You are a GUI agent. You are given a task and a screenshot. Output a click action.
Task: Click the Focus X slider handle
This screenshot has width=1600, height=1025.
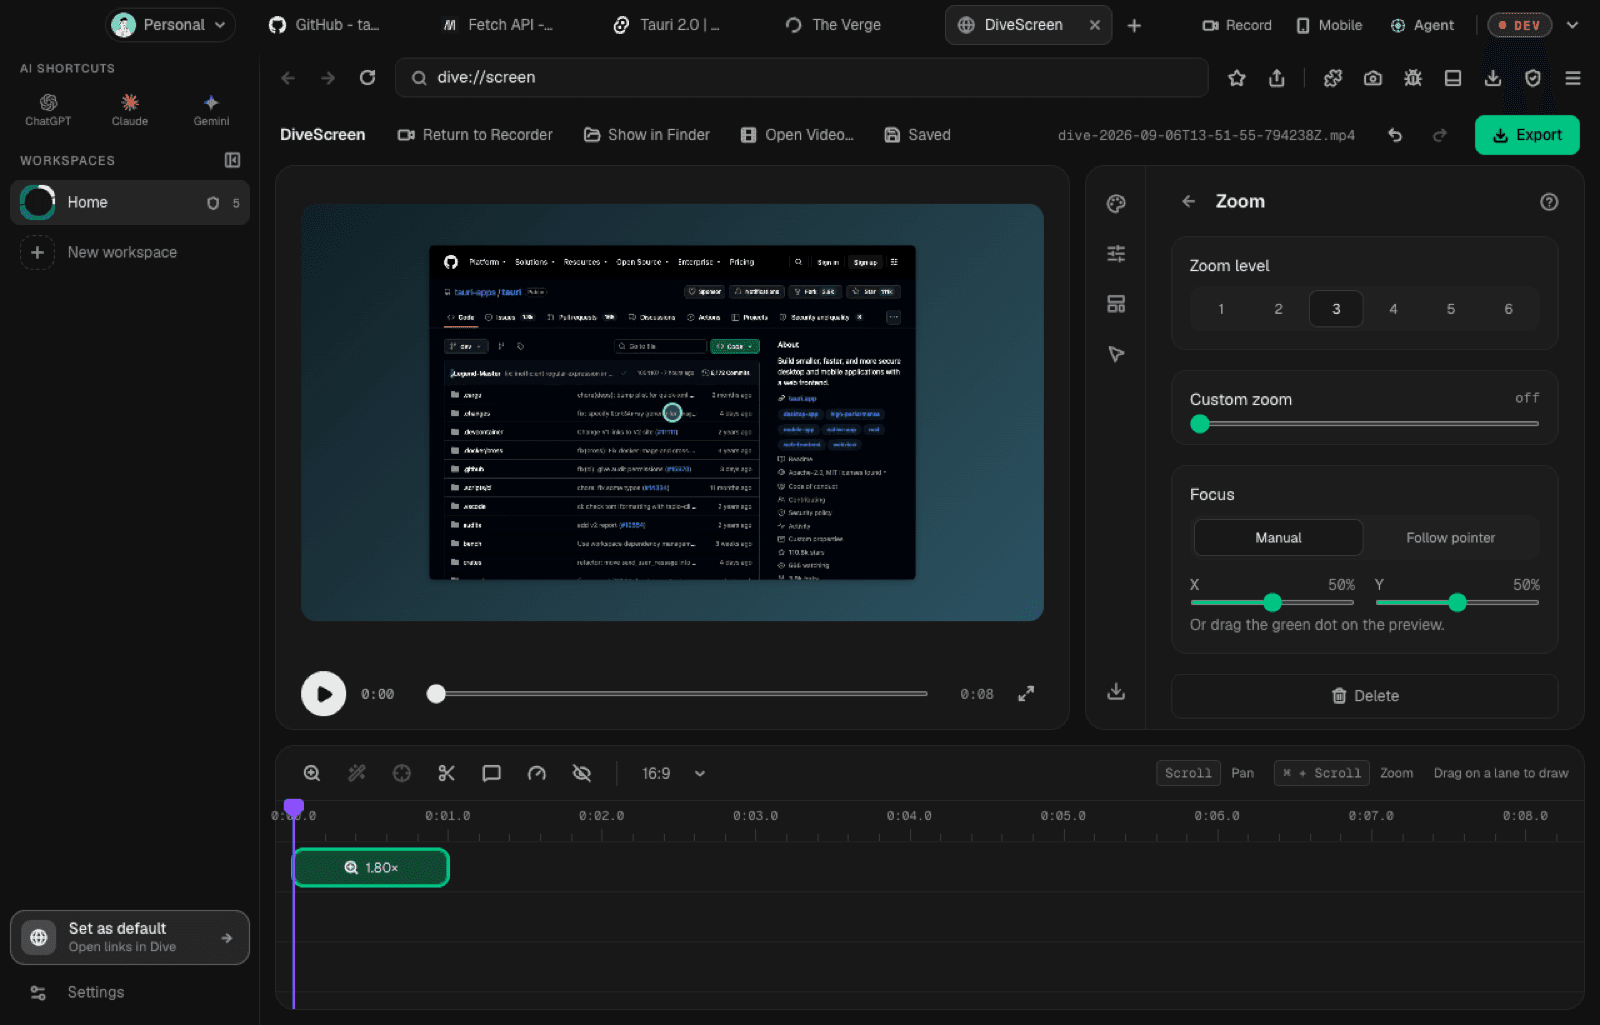pyautogui.click(x=1272, y=602)
